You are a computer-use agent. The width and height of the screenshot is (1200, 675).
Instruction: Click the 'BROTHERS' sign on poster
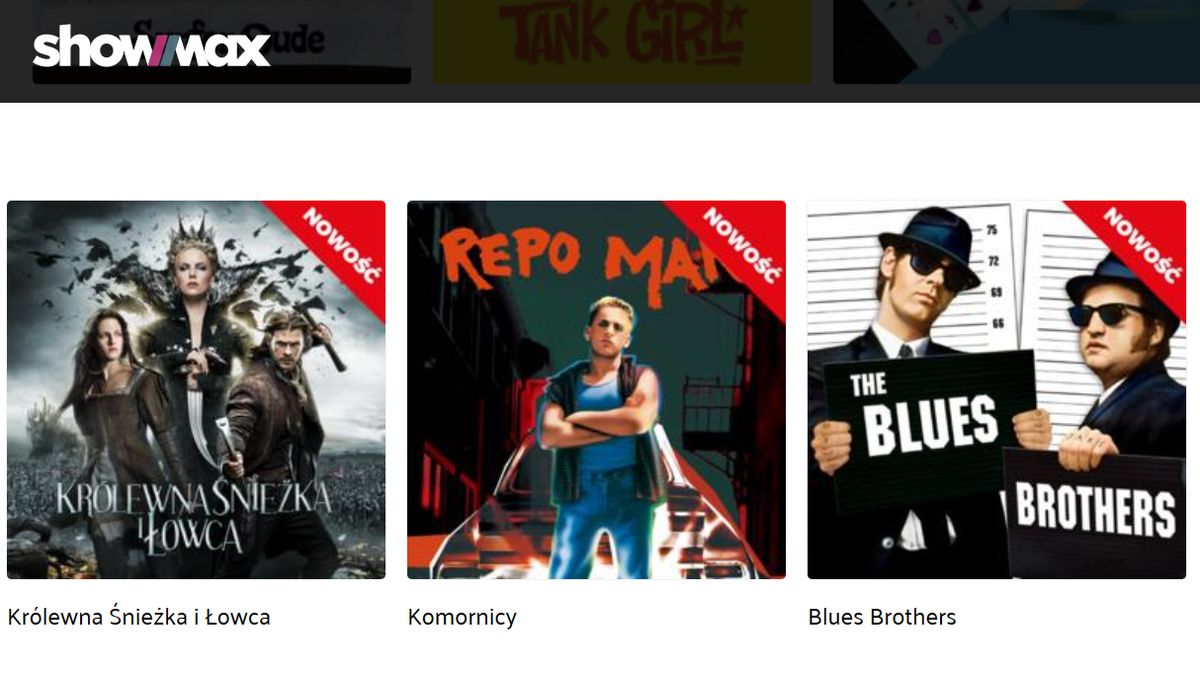coord(1095,510)
